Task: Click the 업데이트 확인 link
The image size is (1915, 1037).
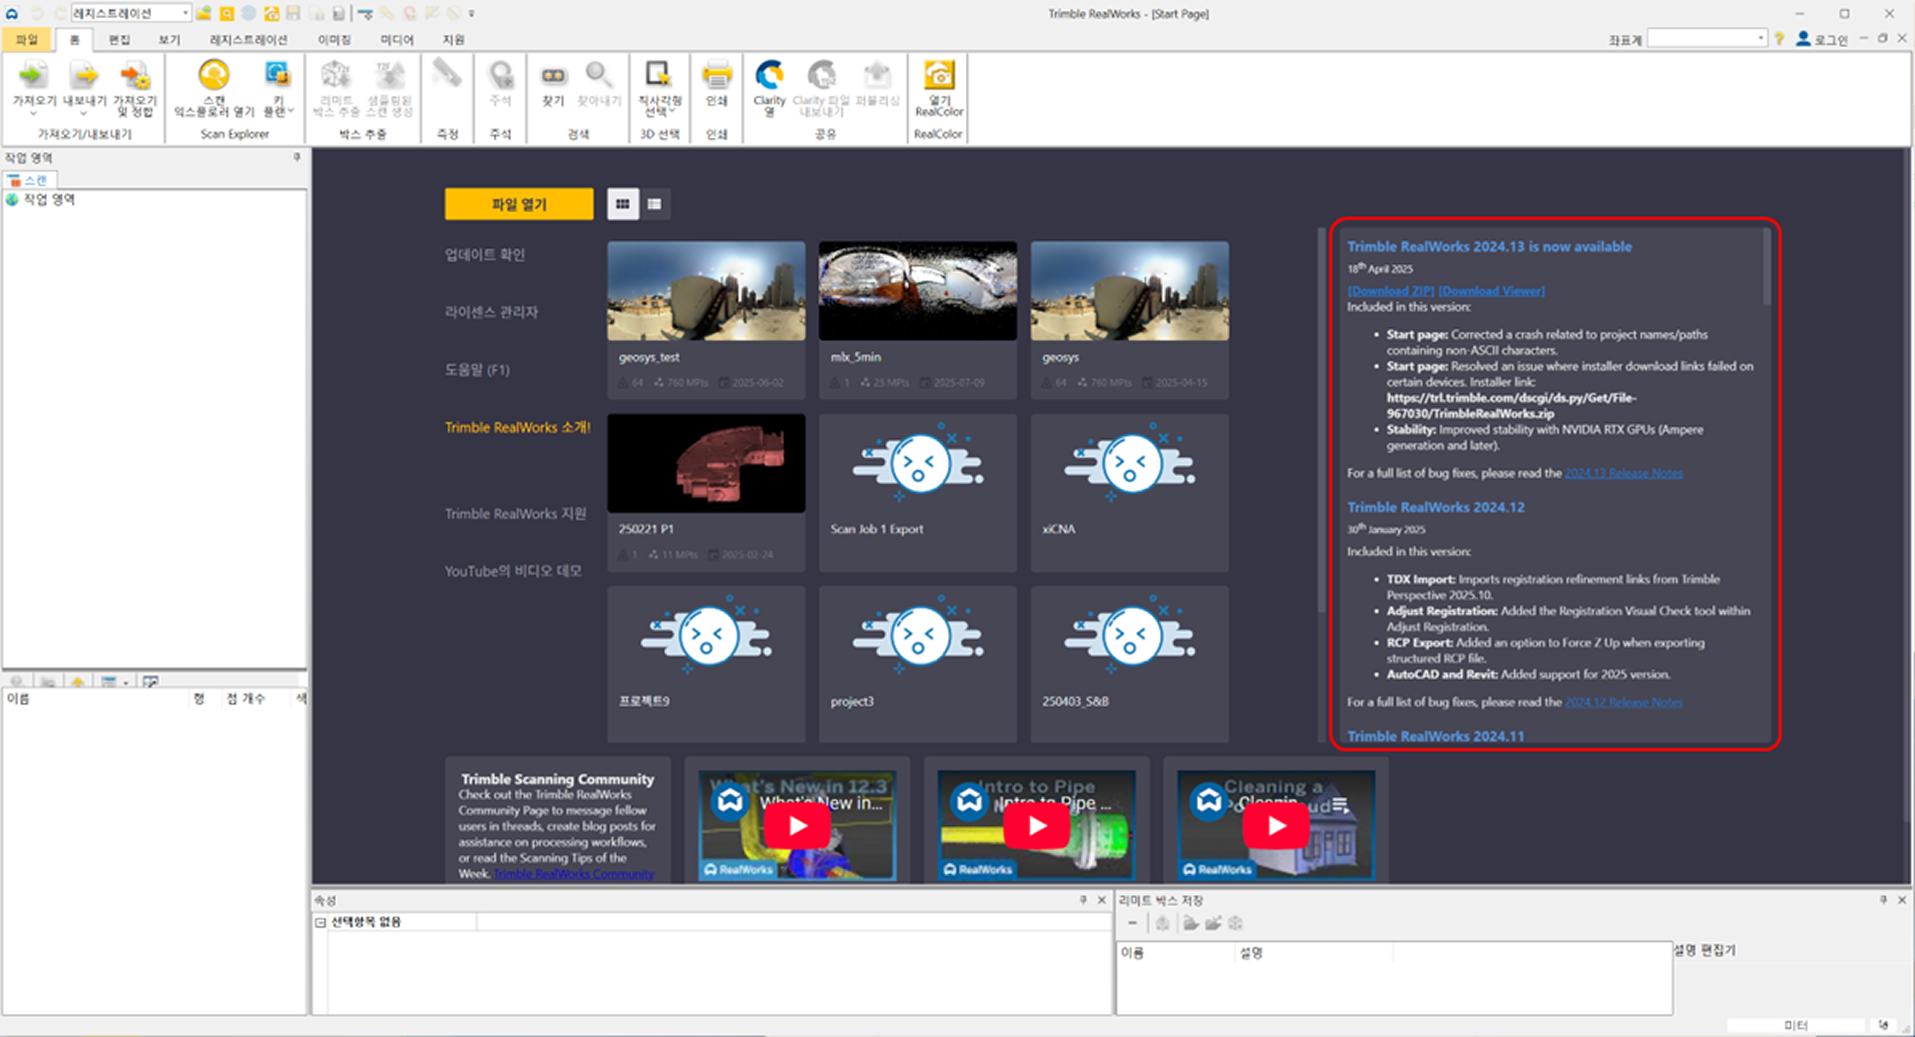Action: click(x=485, y=255)
